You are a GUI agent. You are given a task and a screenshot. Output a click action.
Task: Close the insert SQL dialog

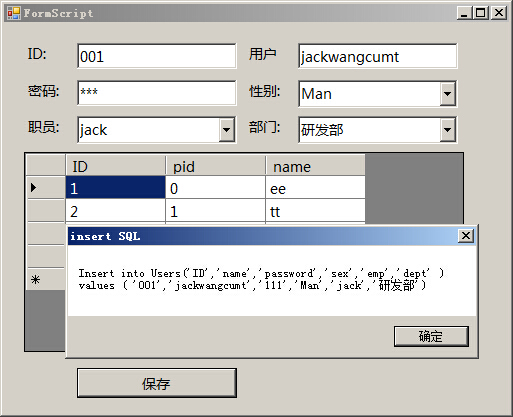pyautogui.click(x=466, y=236)
